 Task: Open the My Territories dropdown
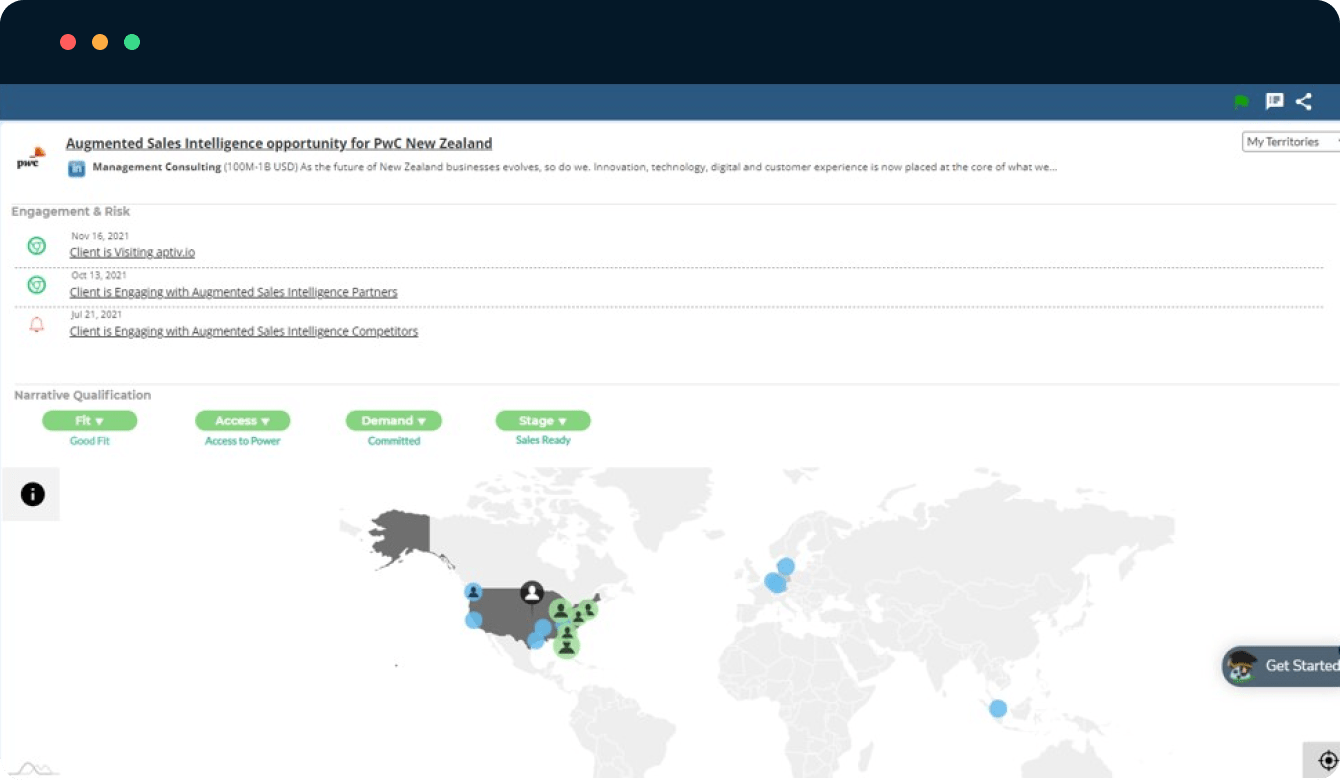click(1290, 142)
